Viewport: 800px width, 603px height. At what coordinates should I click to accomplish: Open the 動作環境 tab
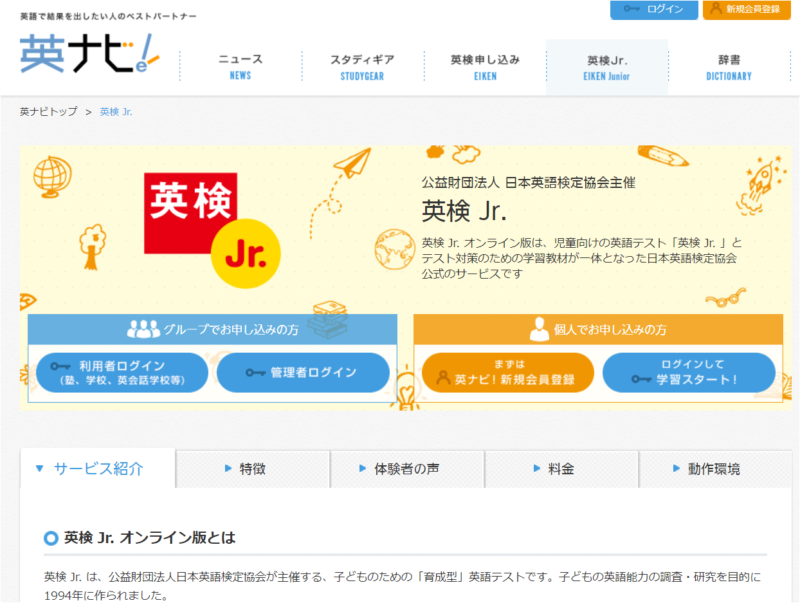(x=715, y=469)
